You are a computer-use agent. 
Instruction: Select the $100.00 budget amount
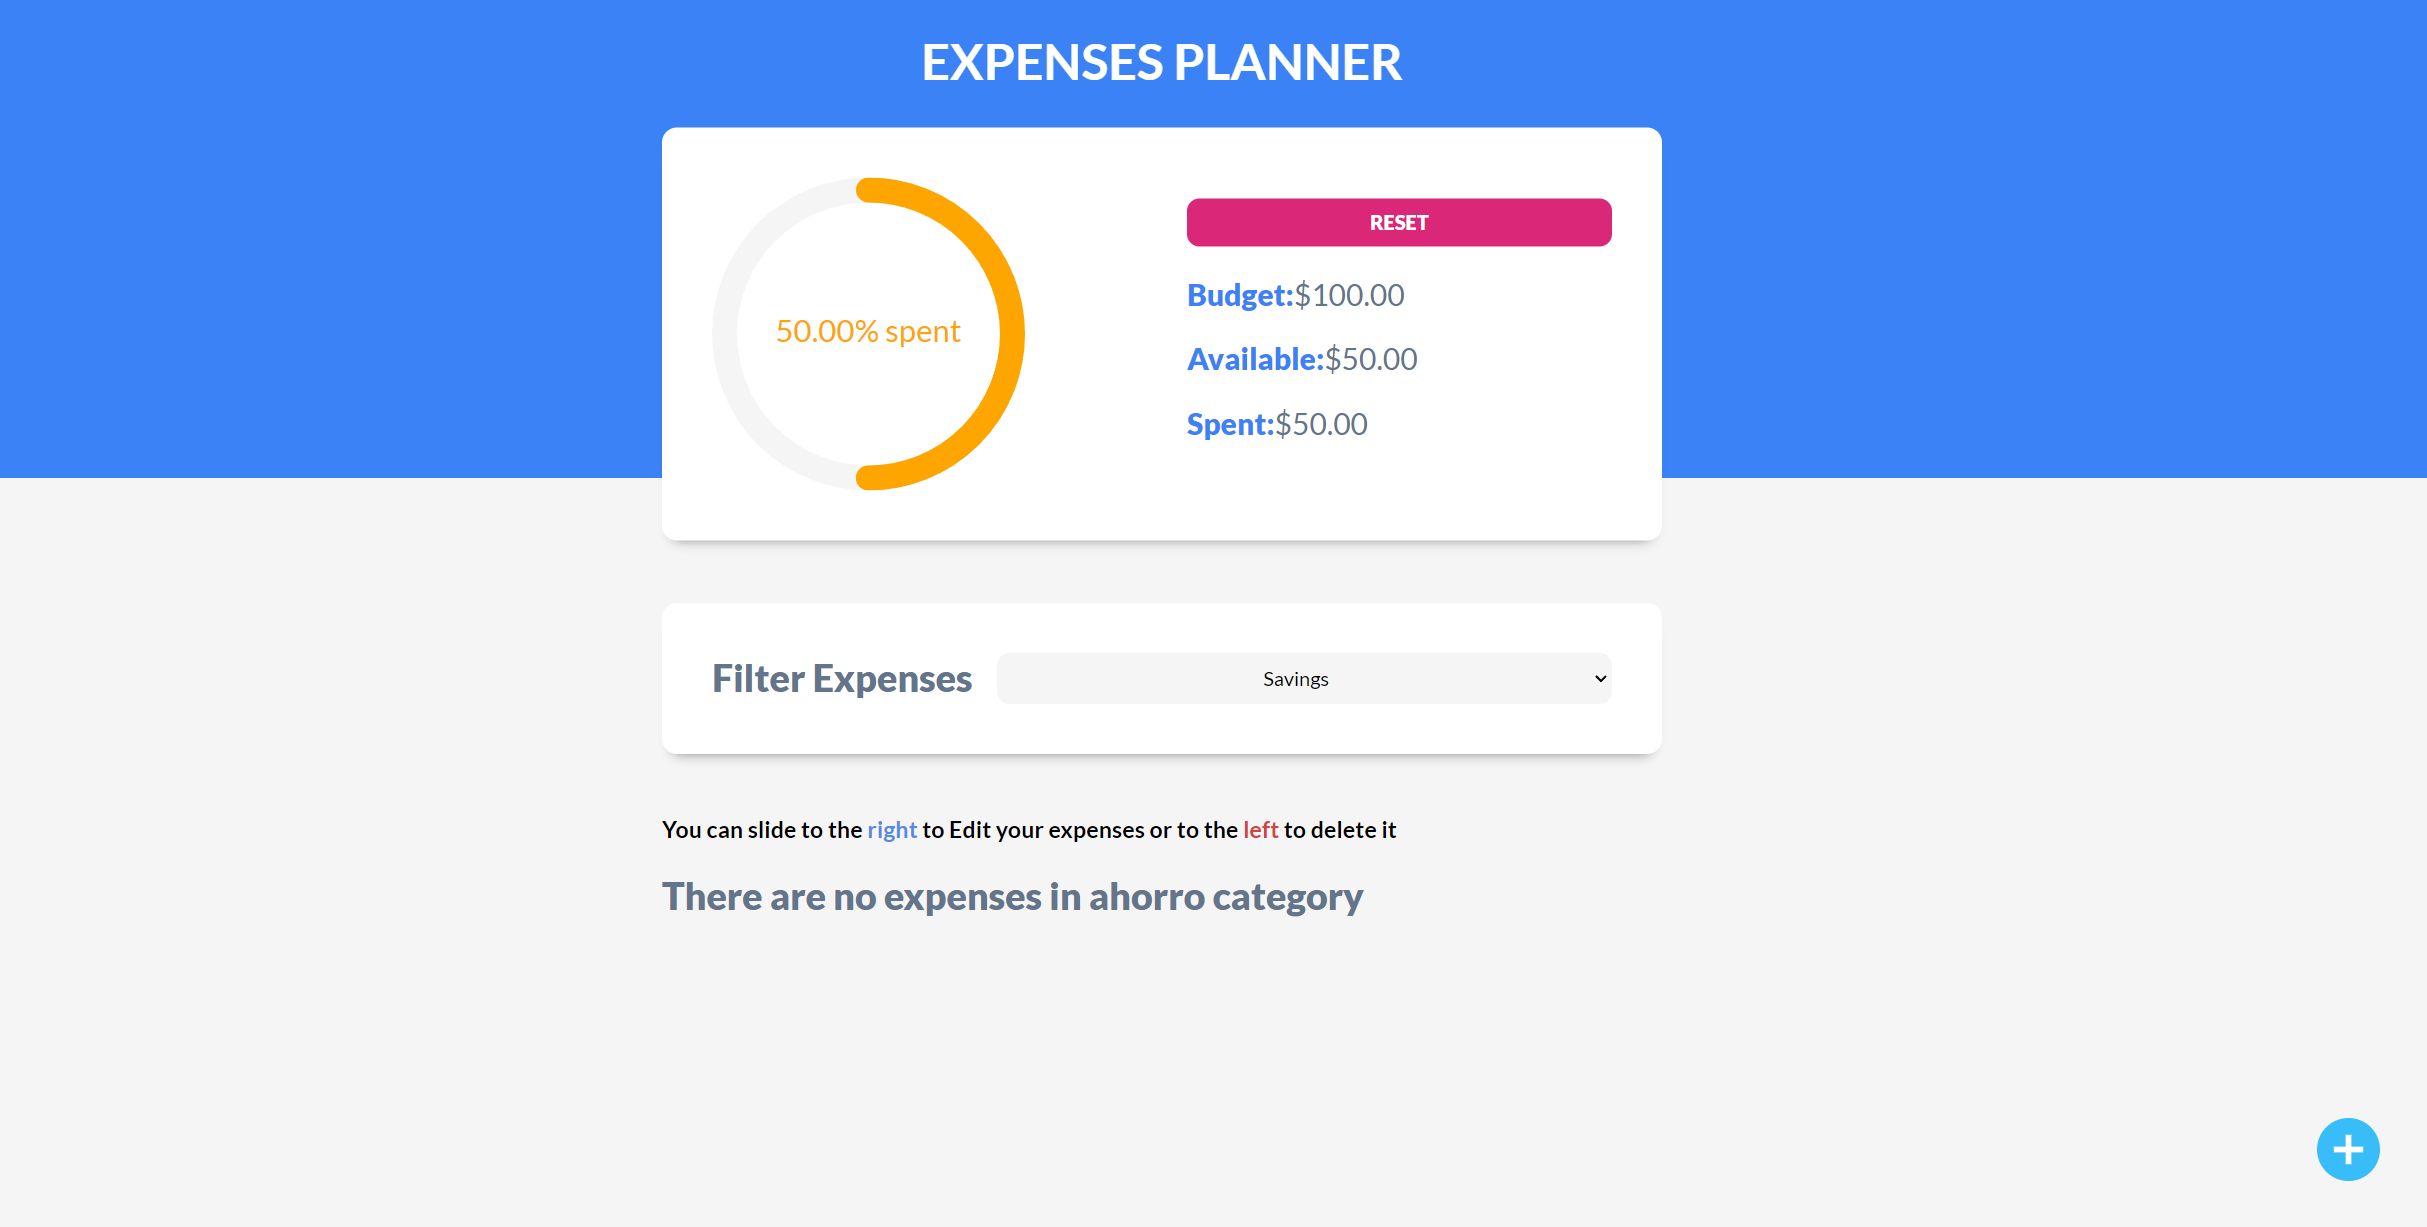pyautogui.click(x=1350, y=295)
